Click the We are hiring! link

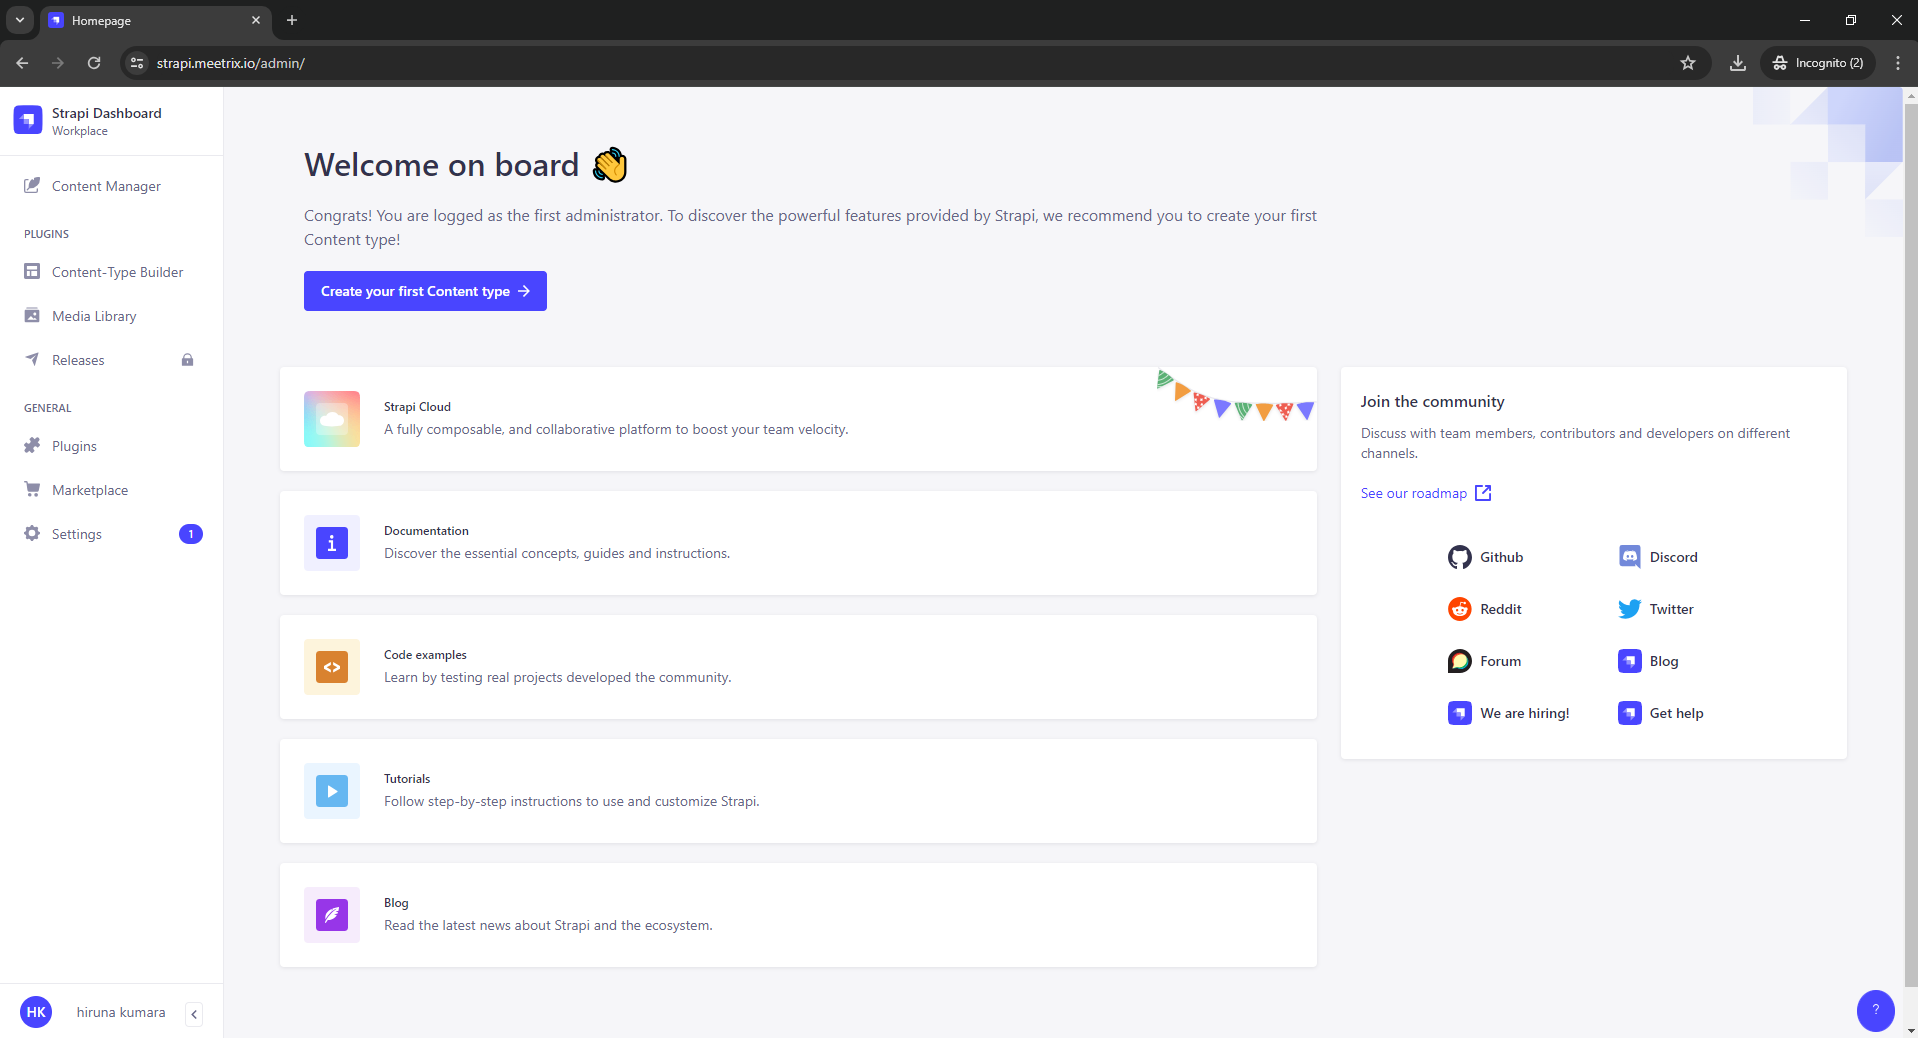(1509, 713)
